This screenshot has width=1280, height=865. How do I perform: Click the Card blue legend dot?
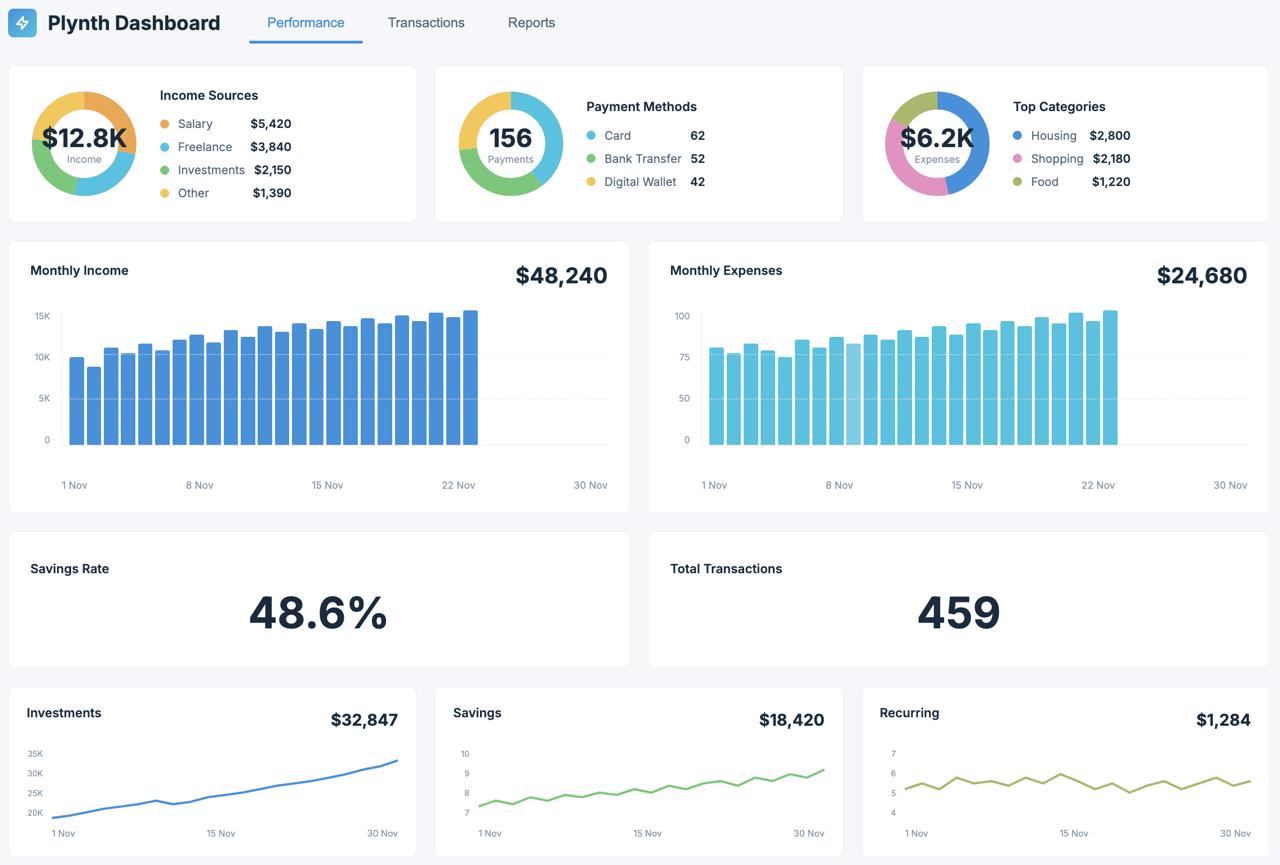[x=591, y=136]
